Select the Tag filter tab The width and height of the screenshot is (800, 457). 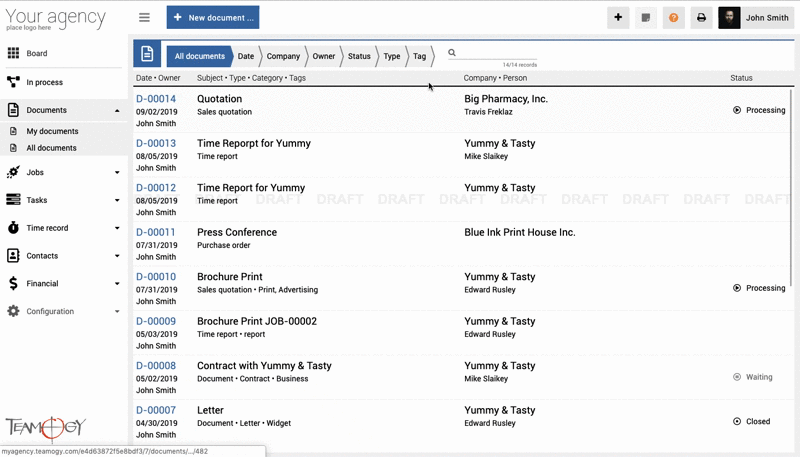(419, 56)
